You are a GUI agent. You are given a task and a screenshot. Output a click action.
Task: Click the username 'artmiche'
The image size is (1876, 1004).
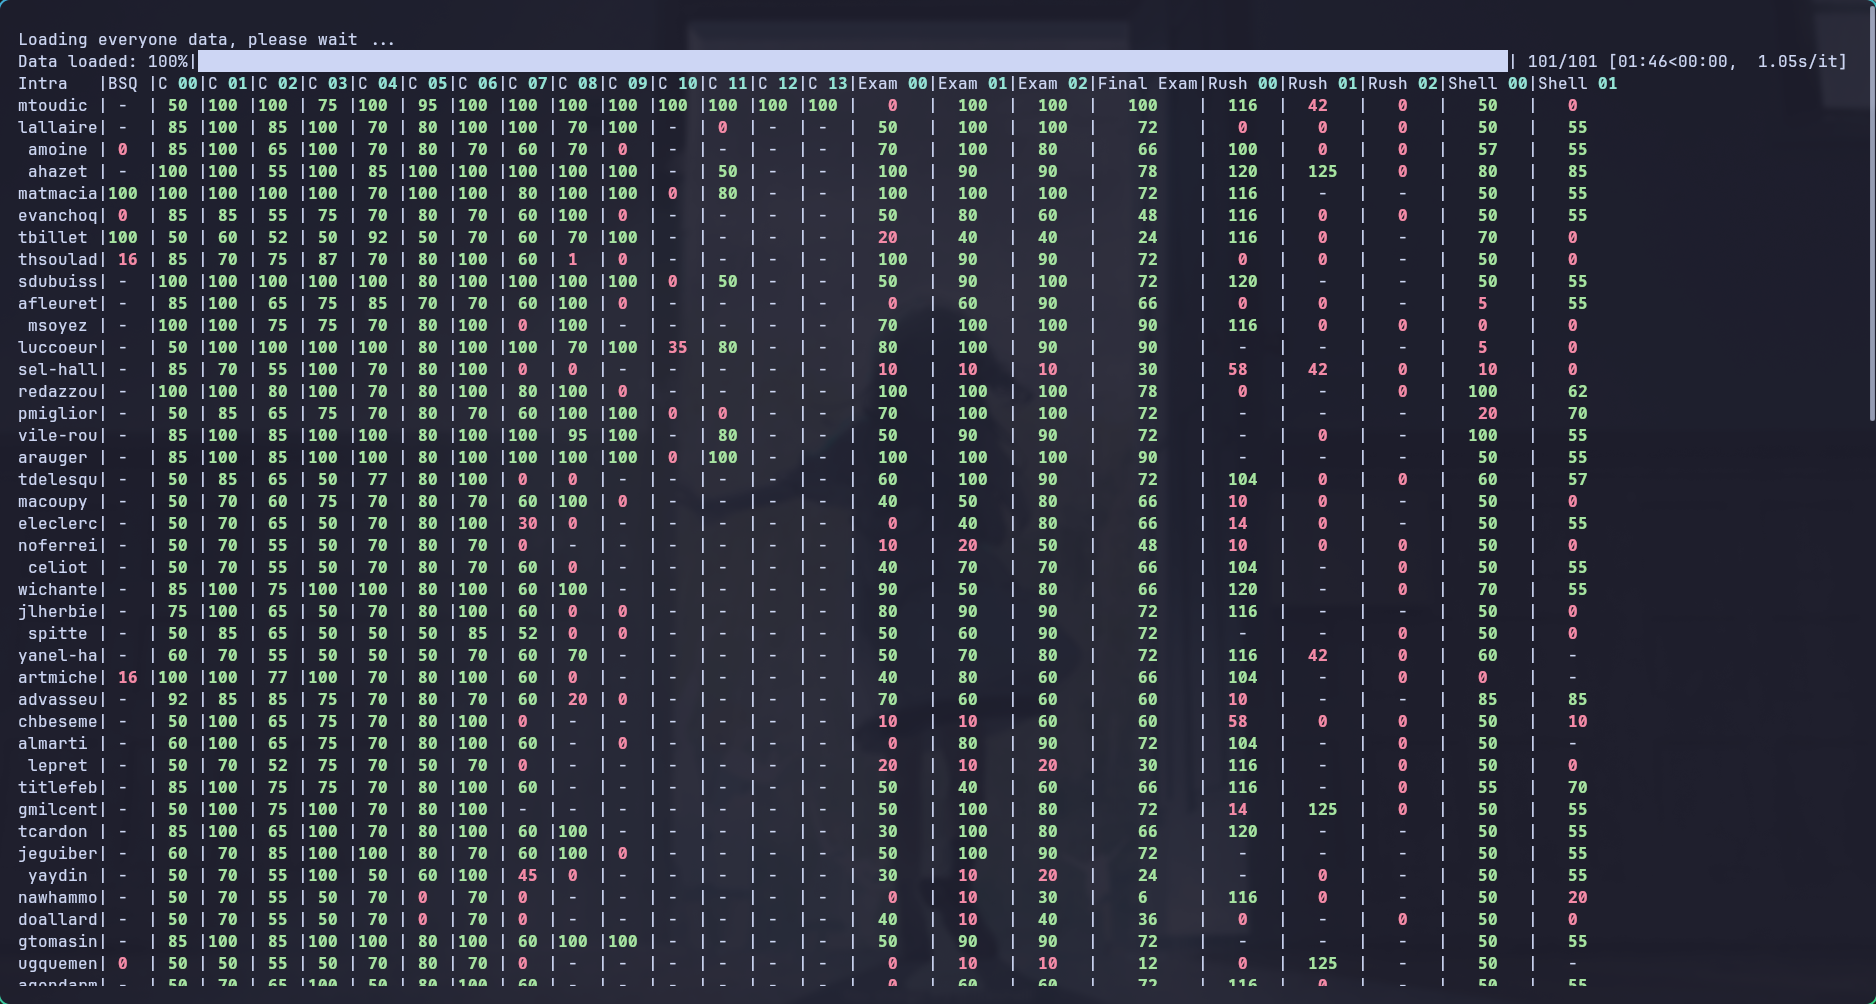(x=58, y=677)
